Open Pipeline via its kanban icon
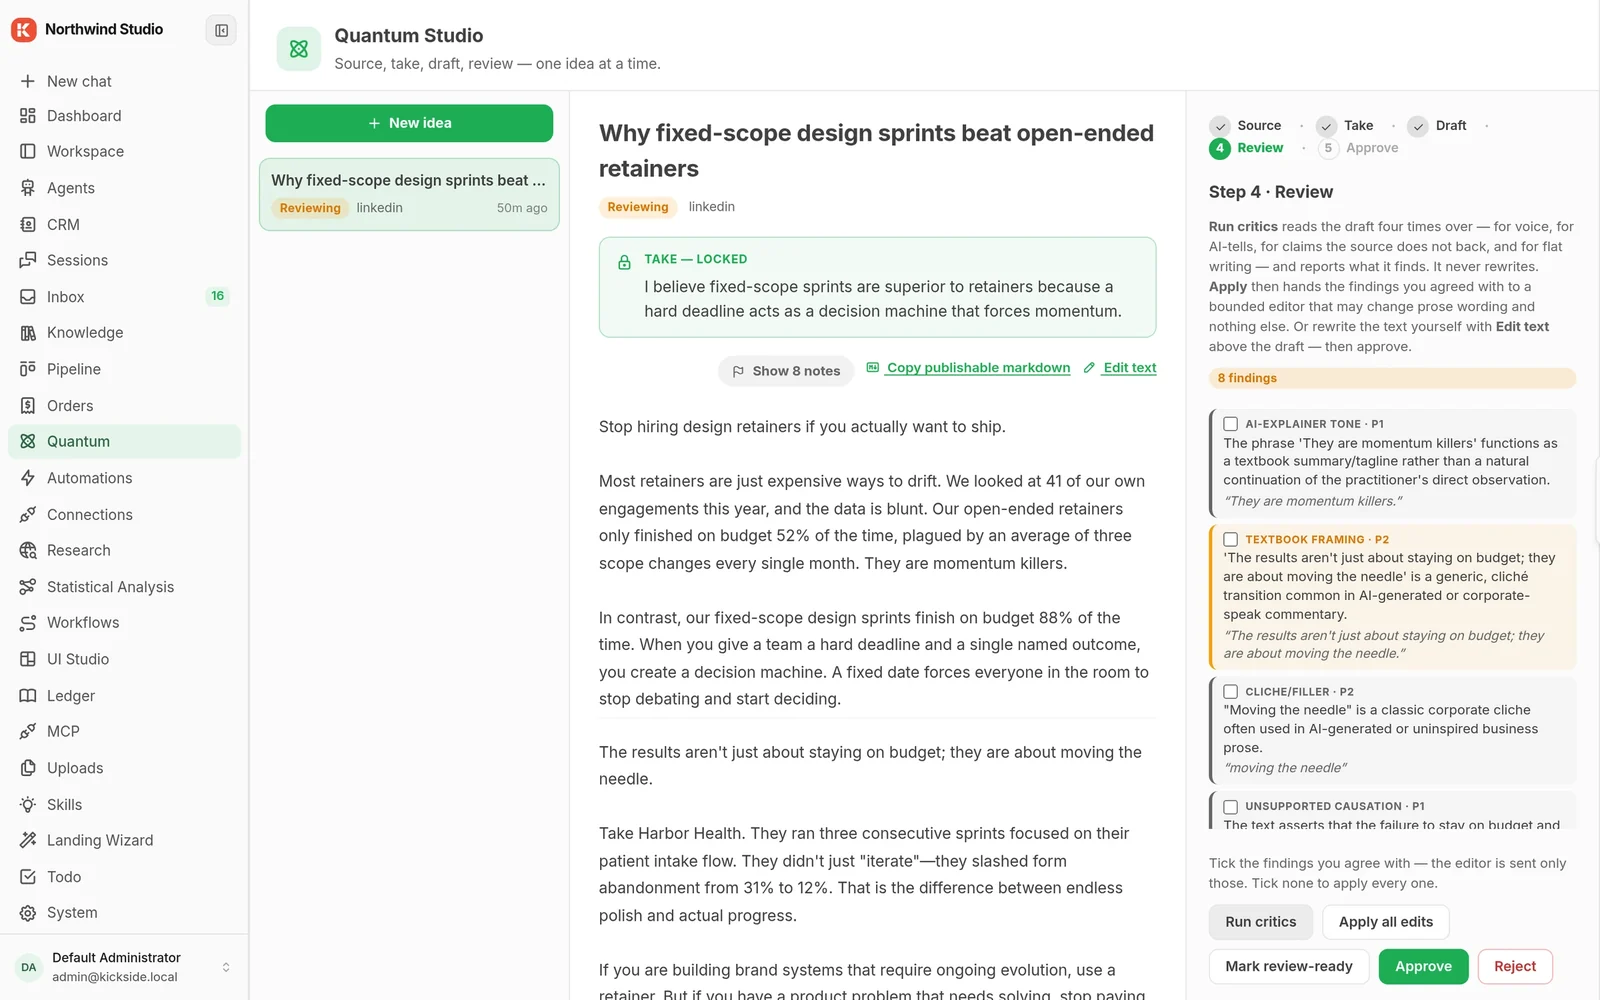This screenshot has width=1600, height=1000. tap(28, 369)
